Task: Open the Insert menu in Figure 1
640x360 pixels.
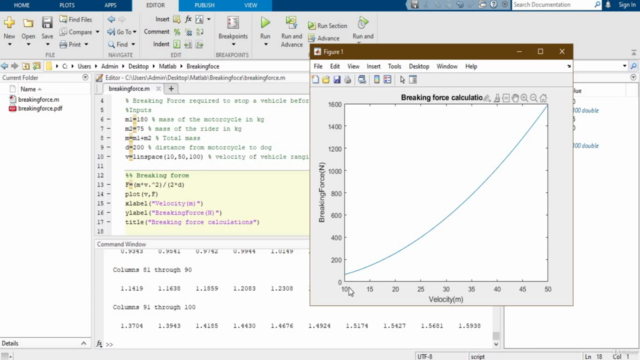Action: (x=373, y=66)
